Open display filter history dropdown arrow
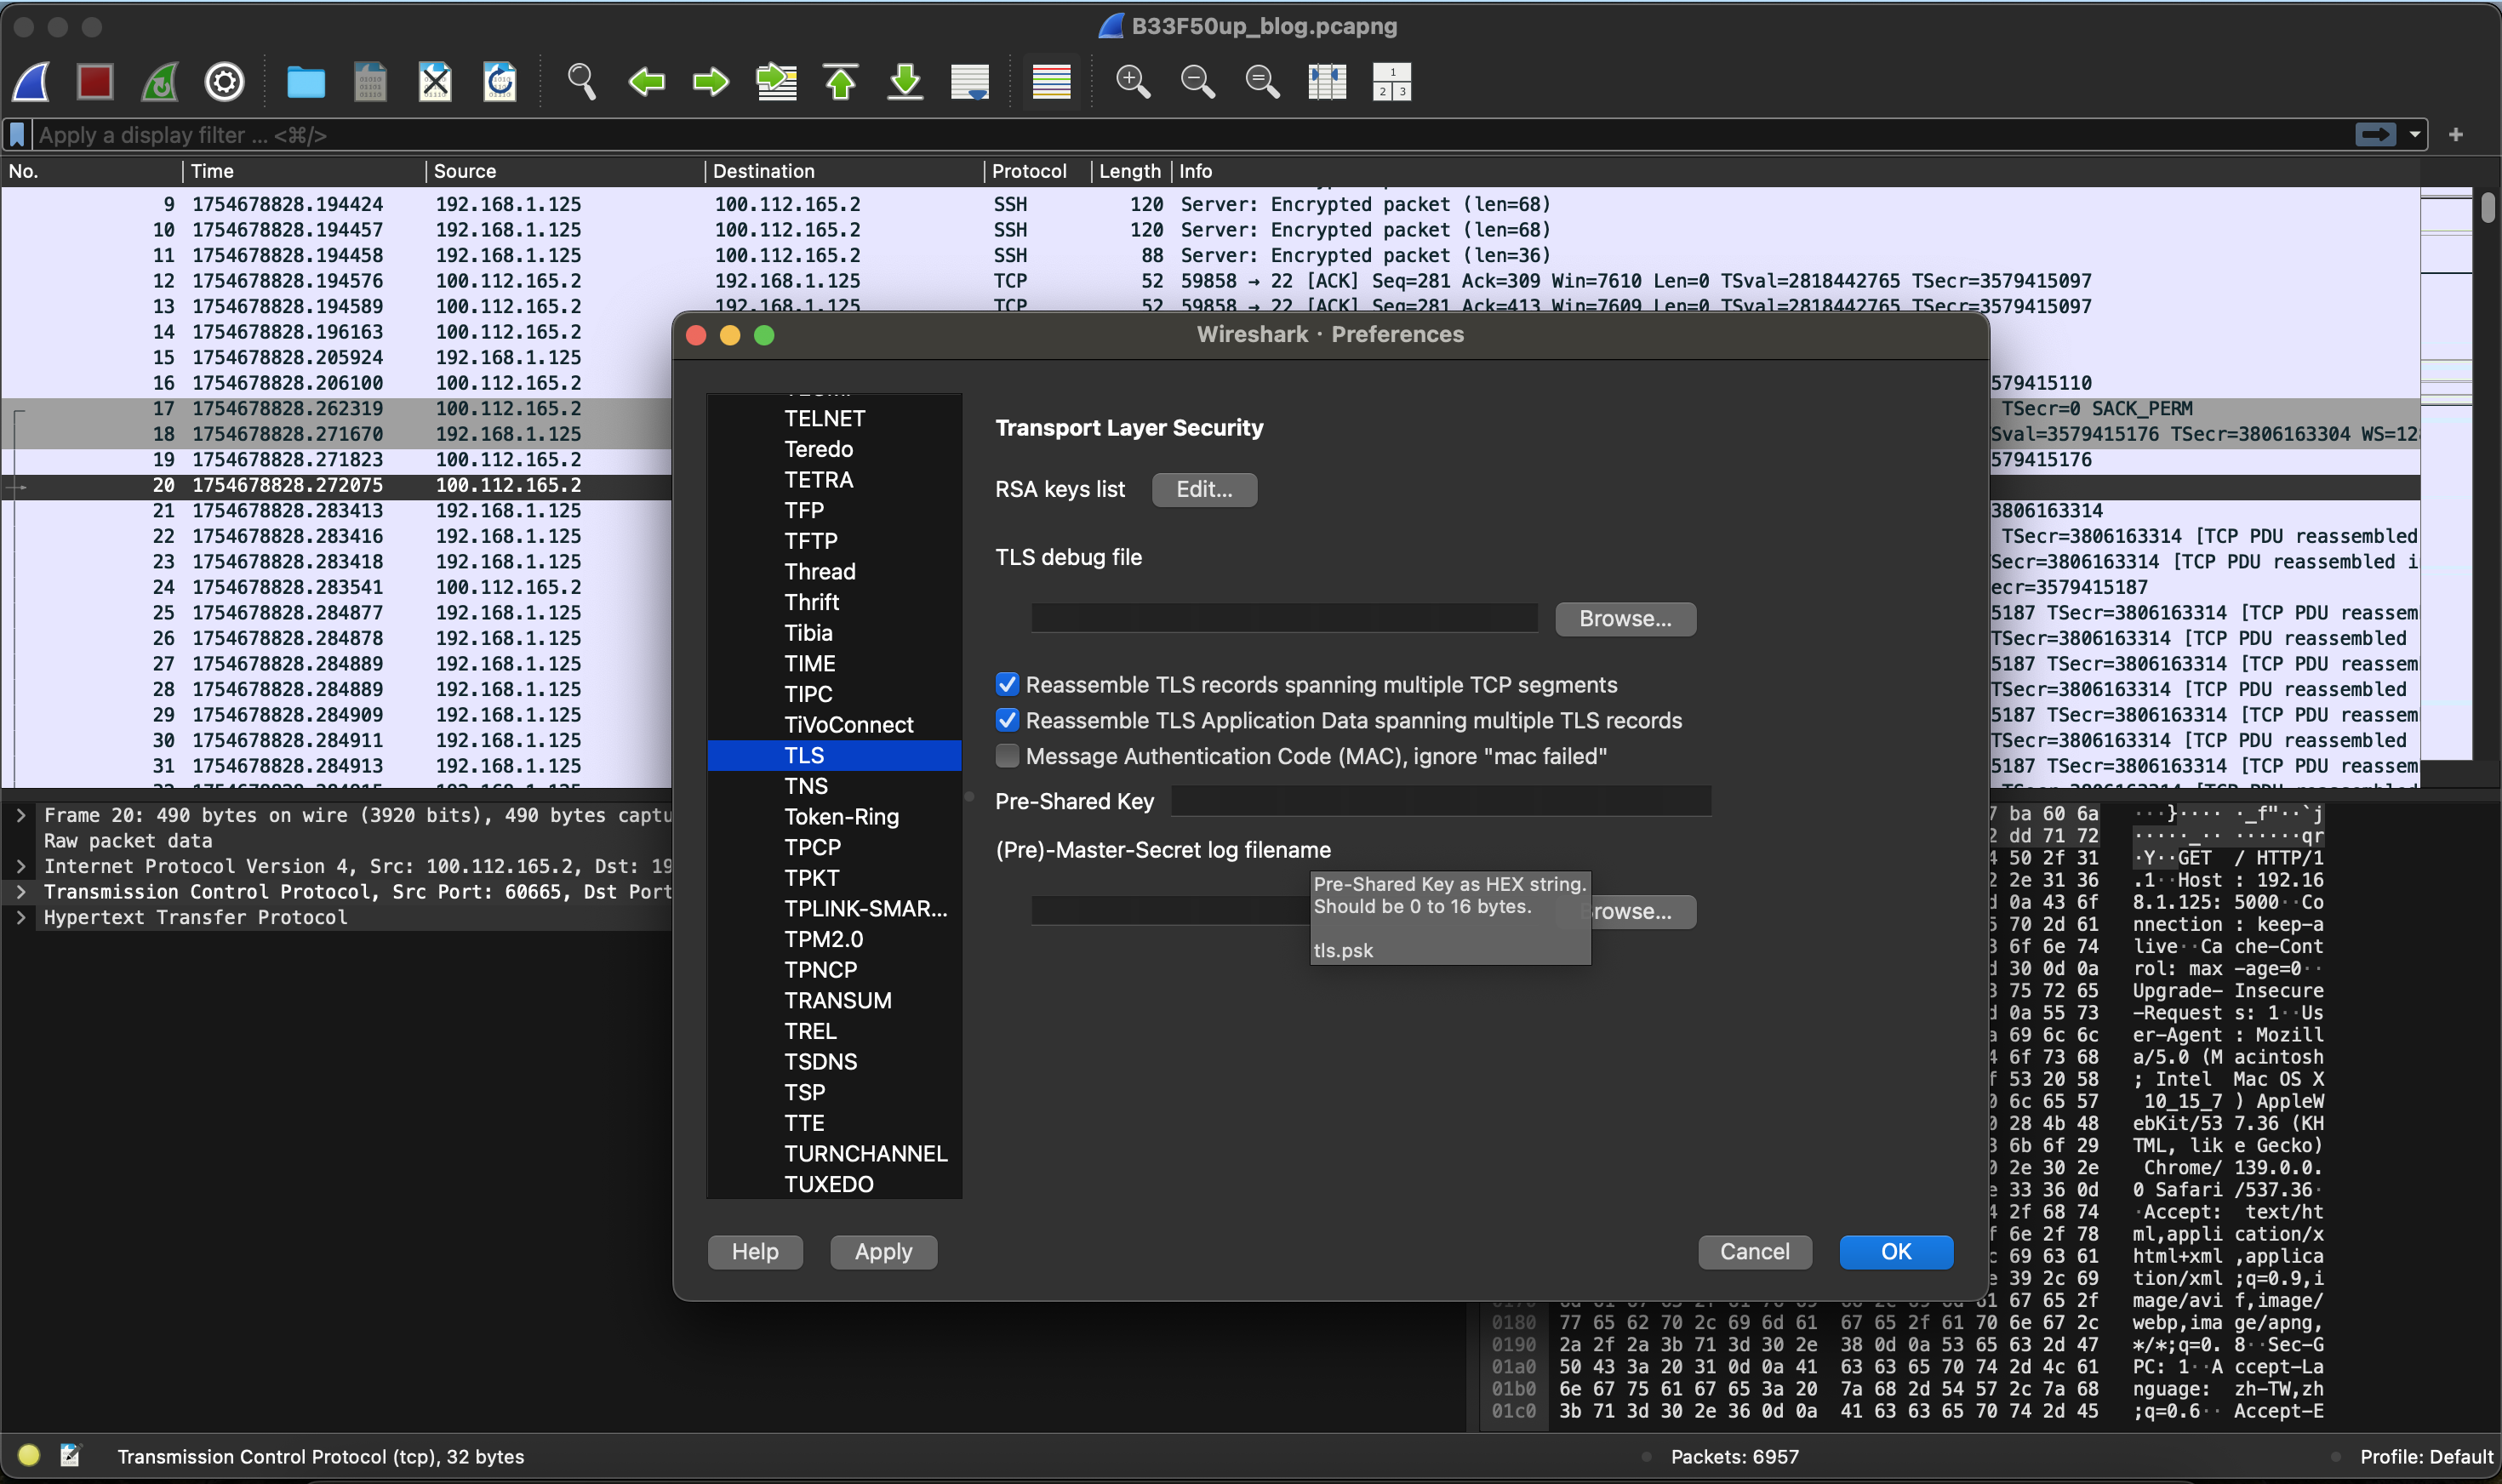This screenshot has width=2502, height=1484. (x=2415, y=134)
